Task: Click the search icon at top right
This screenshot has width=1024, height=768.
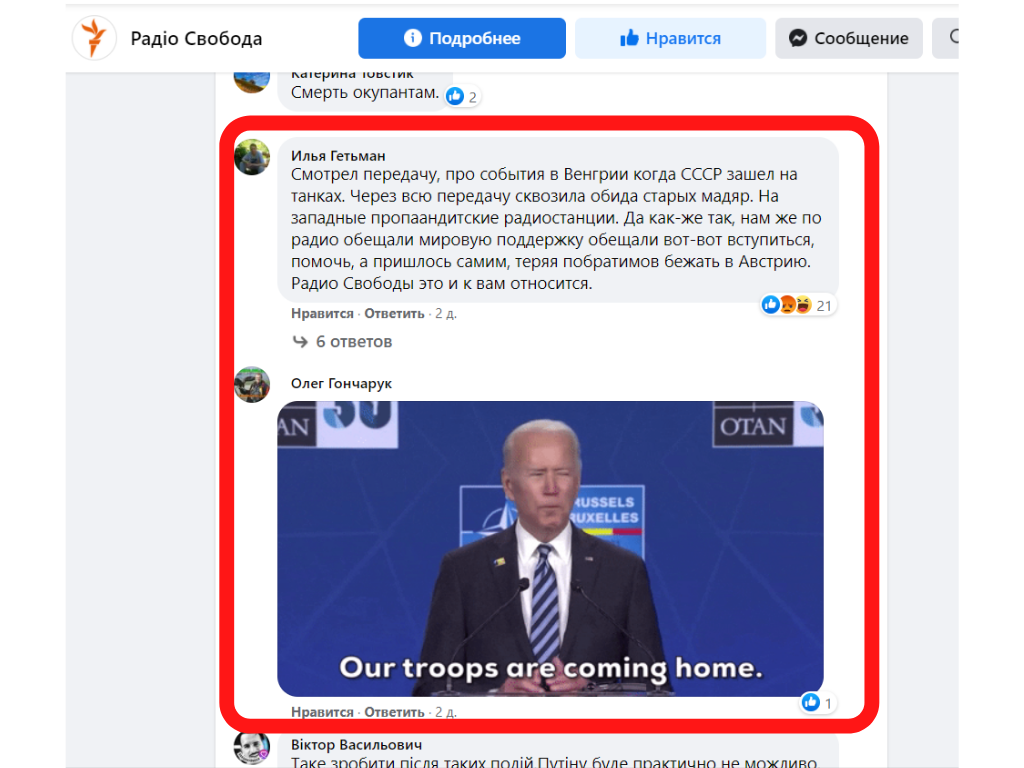Action: point(950,38)
